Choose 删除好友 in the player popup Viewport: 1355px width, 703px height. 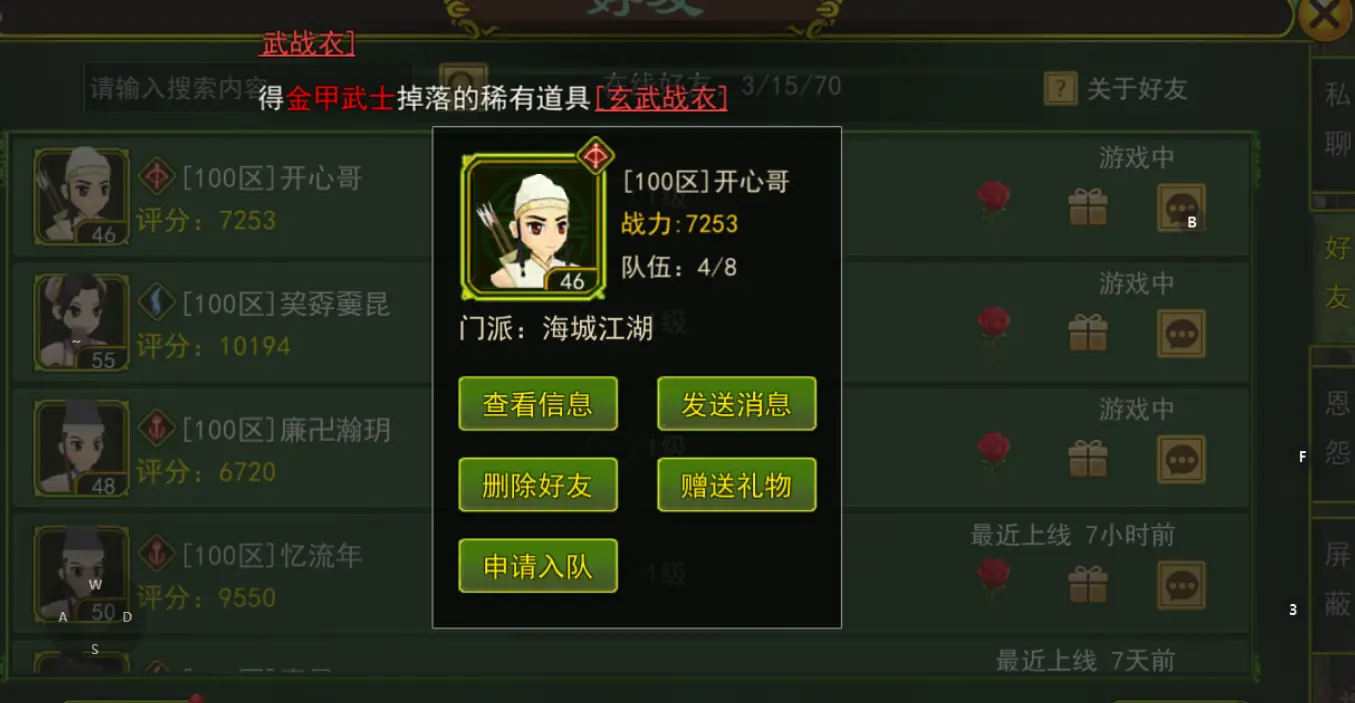(538, 485)
